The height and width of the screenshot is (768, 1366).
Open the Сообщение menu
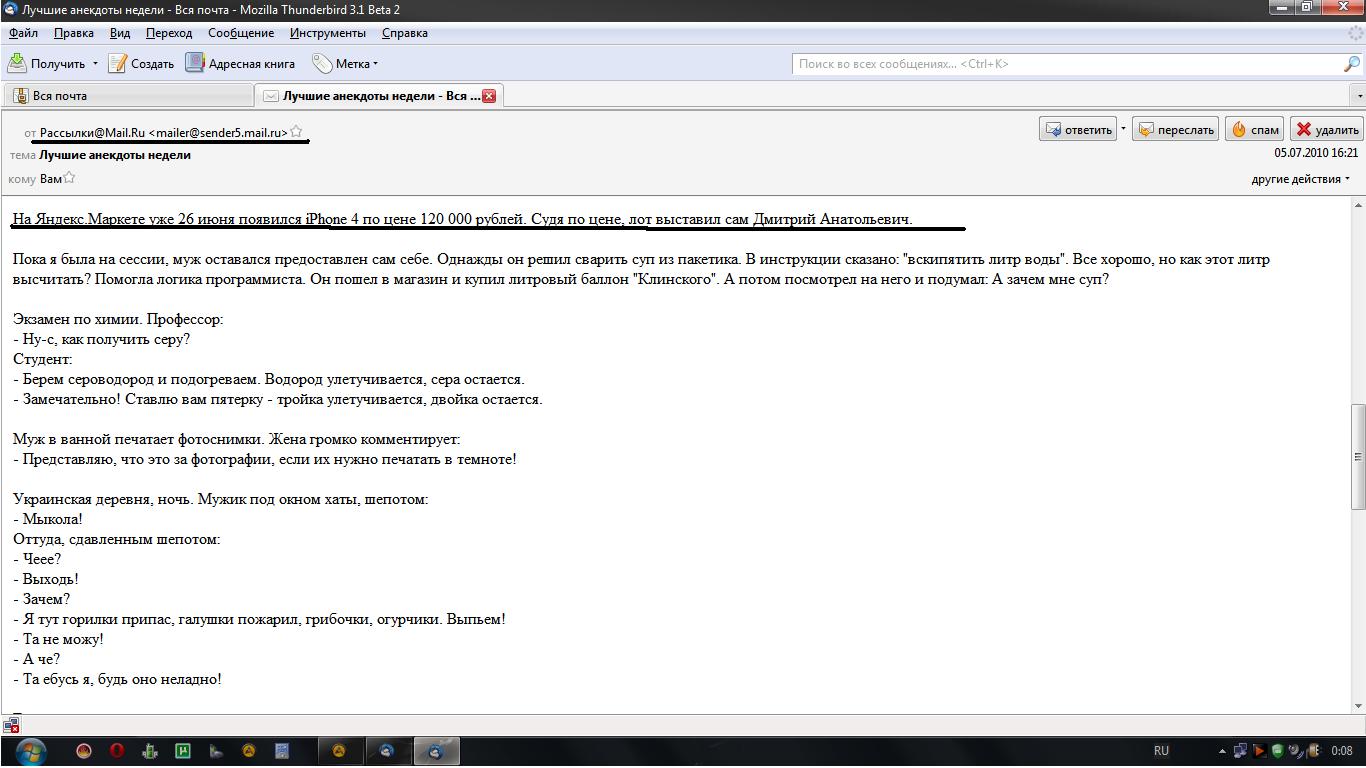242,33
